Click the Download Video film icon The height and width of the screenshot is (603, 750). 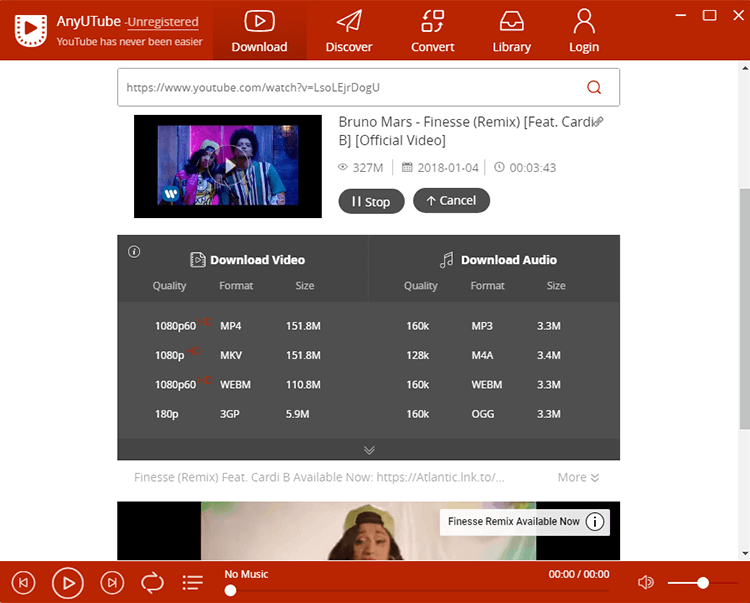pos(198,260)
